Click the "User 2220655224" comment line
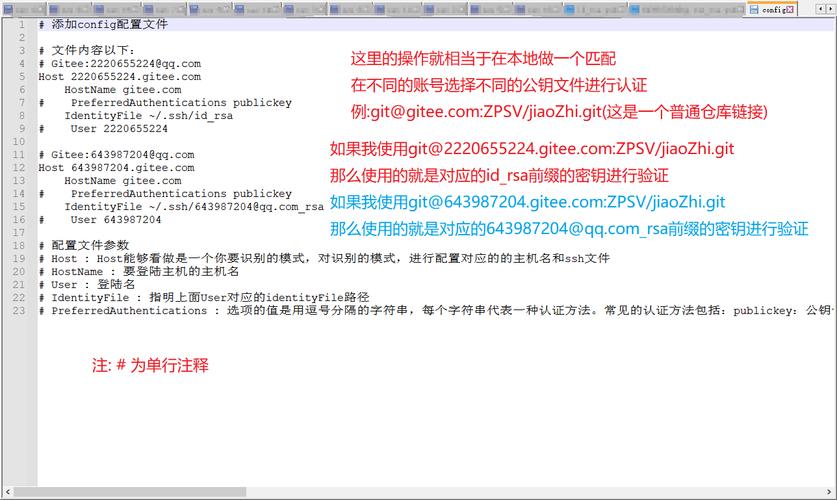 [x=103, y=129]
